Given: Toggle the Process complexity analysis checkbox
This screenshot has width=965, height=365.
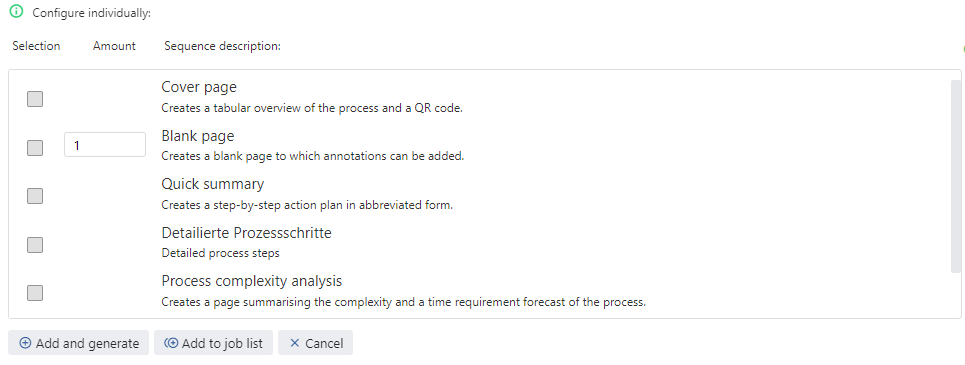Looking at the screenshot, I should point(35,293).
